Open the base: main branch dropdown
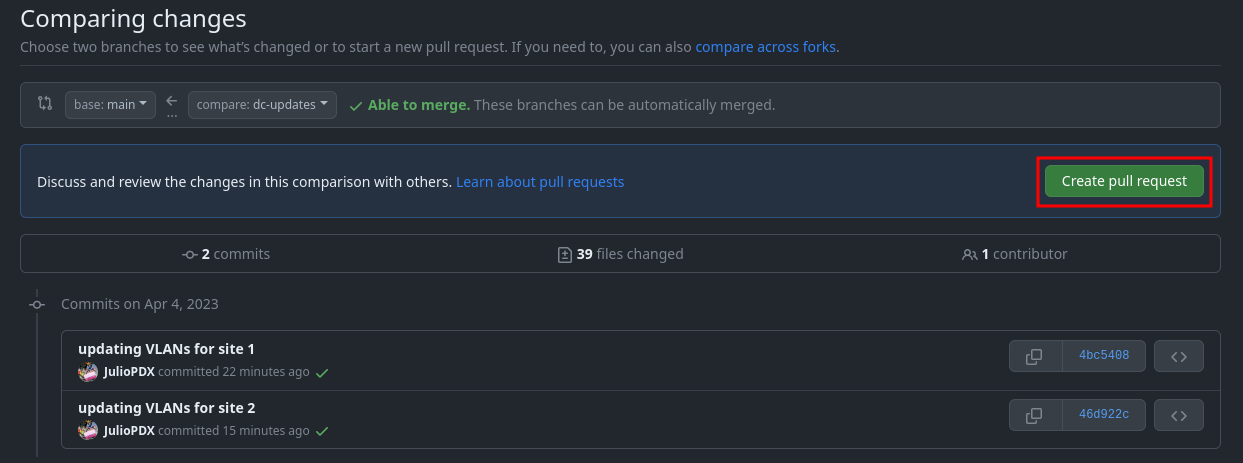Viewport: 1243px width, 463px height. point(110,104)
